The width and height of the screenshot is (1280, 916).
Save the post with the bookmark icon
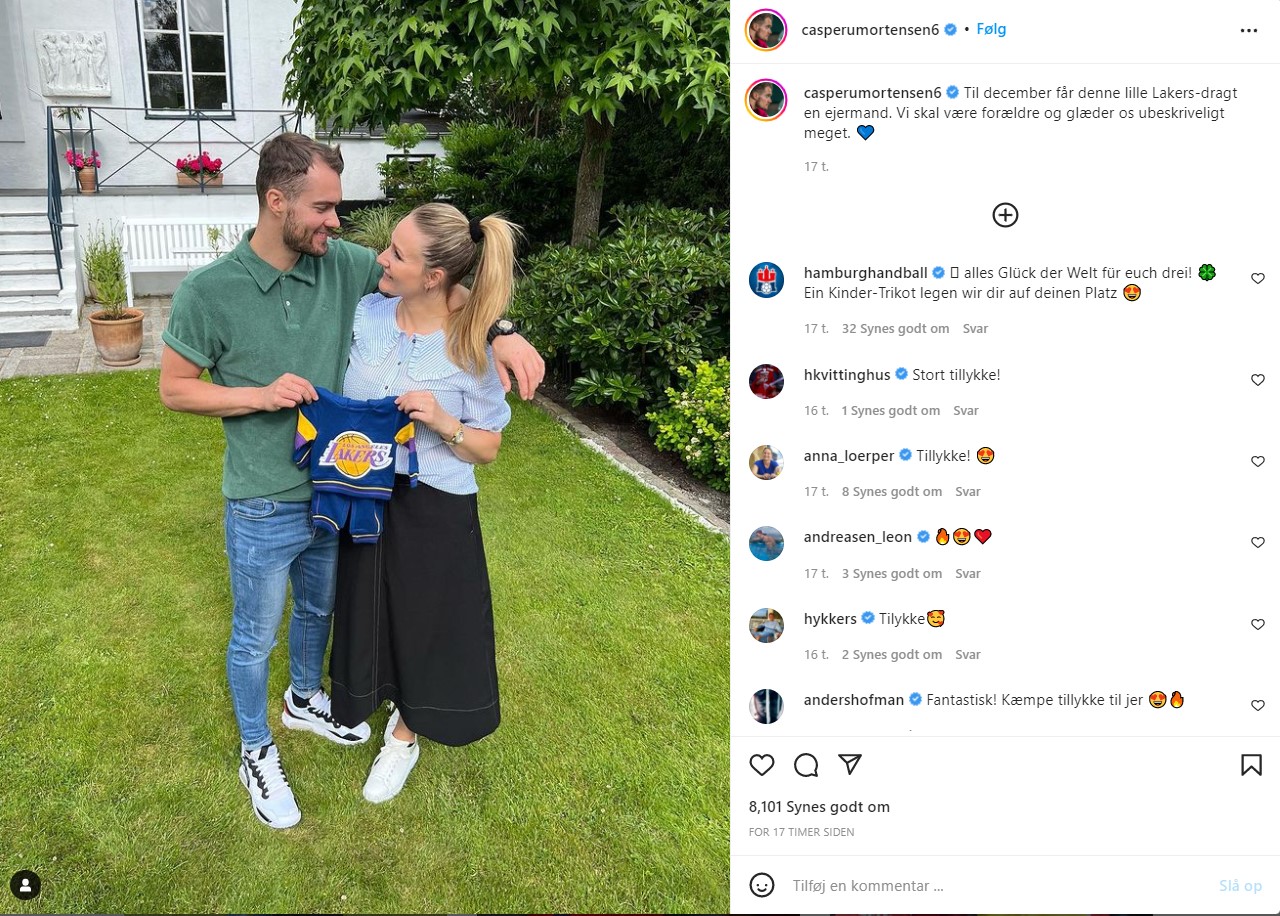tap(1251, 765)
